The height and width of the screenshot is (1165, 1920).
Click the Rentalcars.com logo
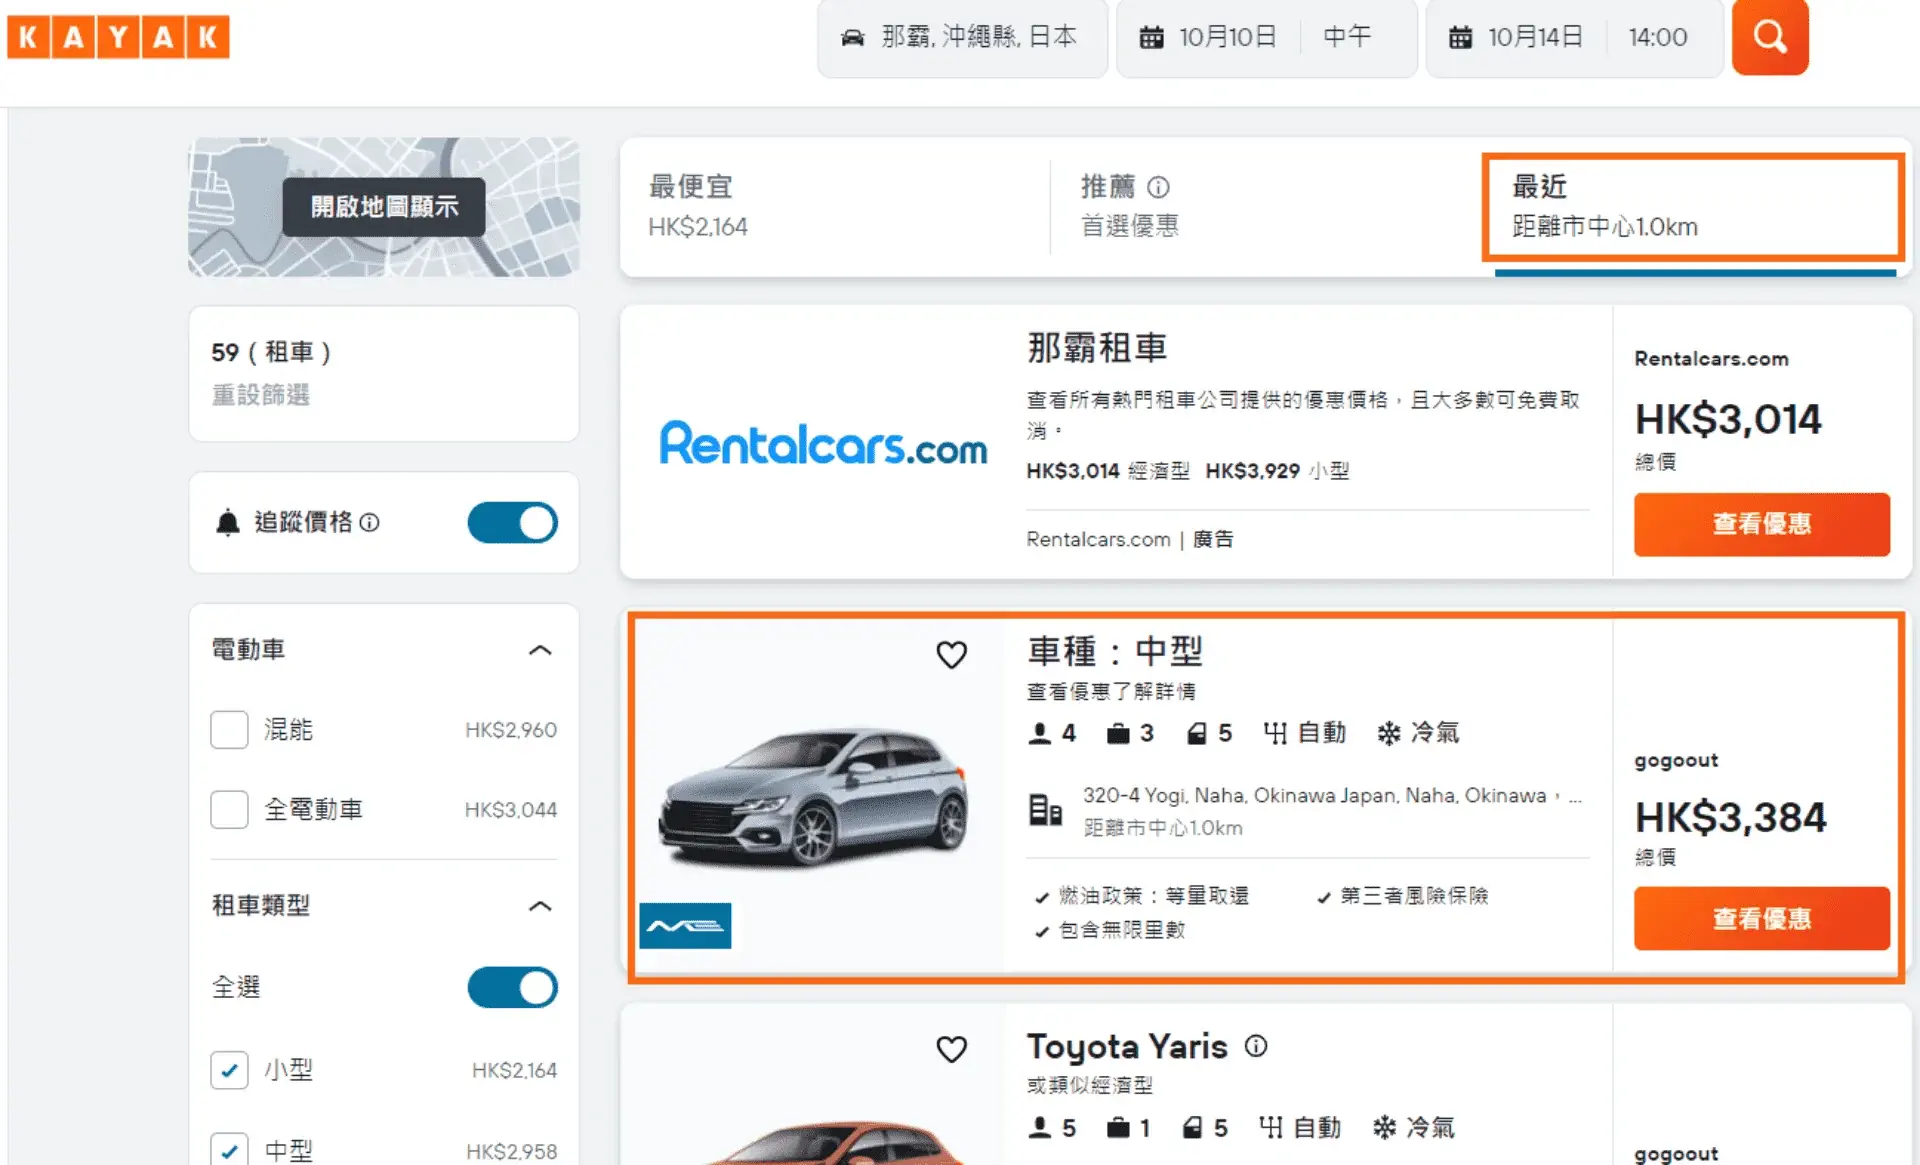[823, 442]
